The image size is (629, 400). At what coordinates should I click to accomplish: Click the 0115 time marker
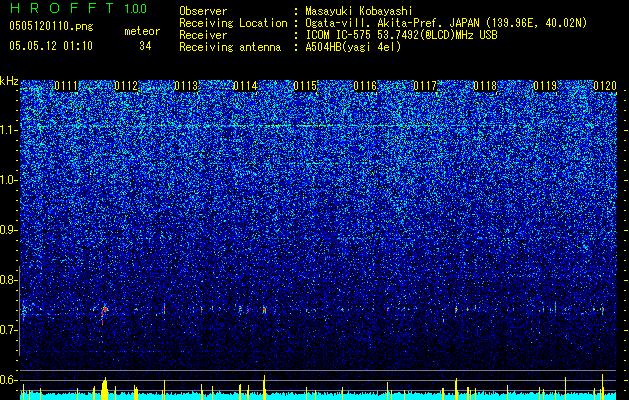(306, 86)
